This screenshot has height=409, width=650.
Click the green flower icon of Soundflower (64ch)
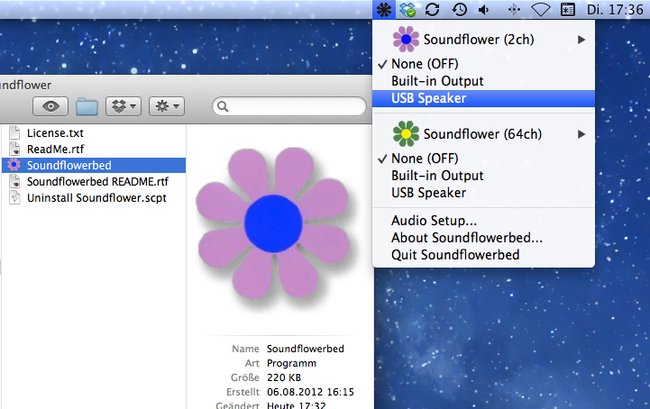(405, 134)
